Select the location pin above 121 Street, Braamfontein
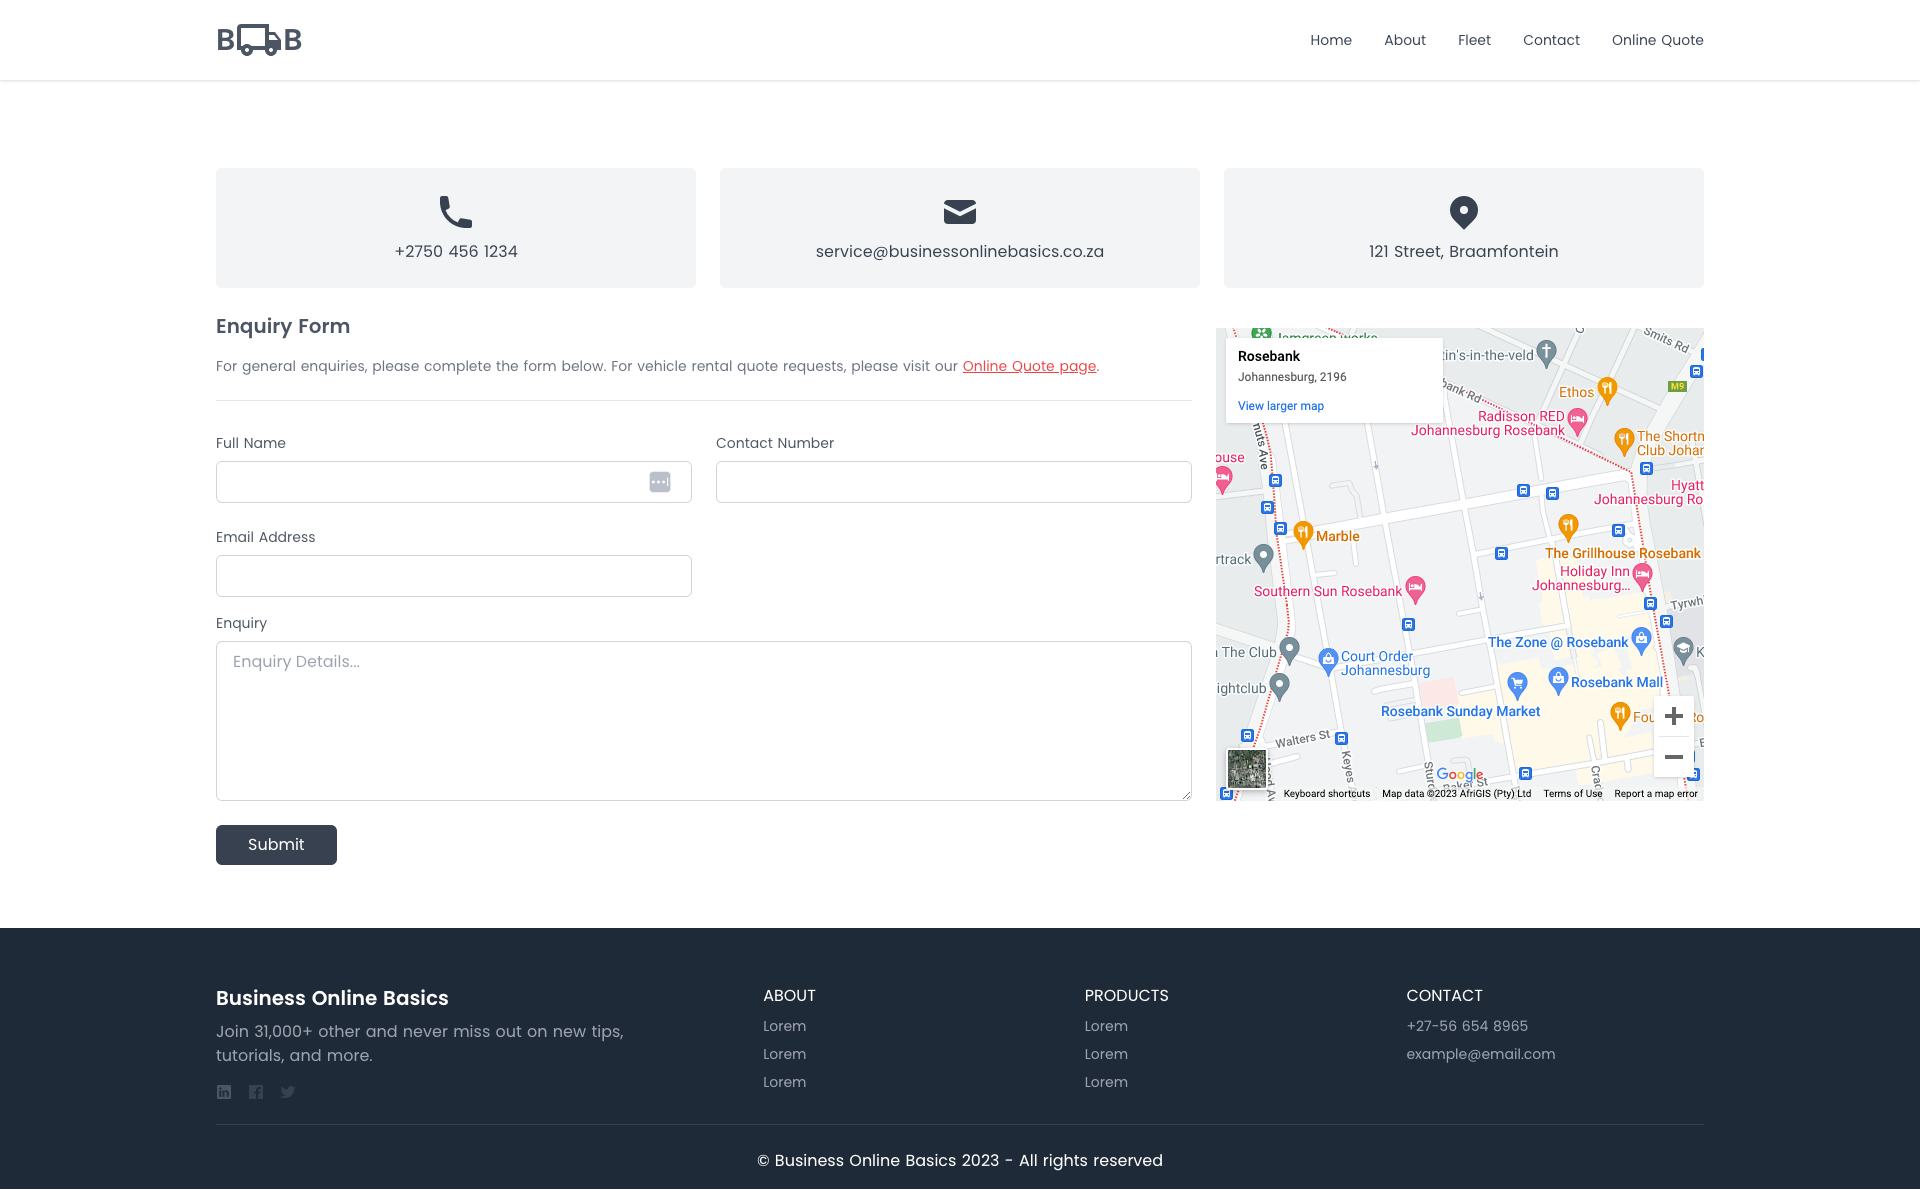The image size is (1920, 1190). click(x=1463, y=211)
